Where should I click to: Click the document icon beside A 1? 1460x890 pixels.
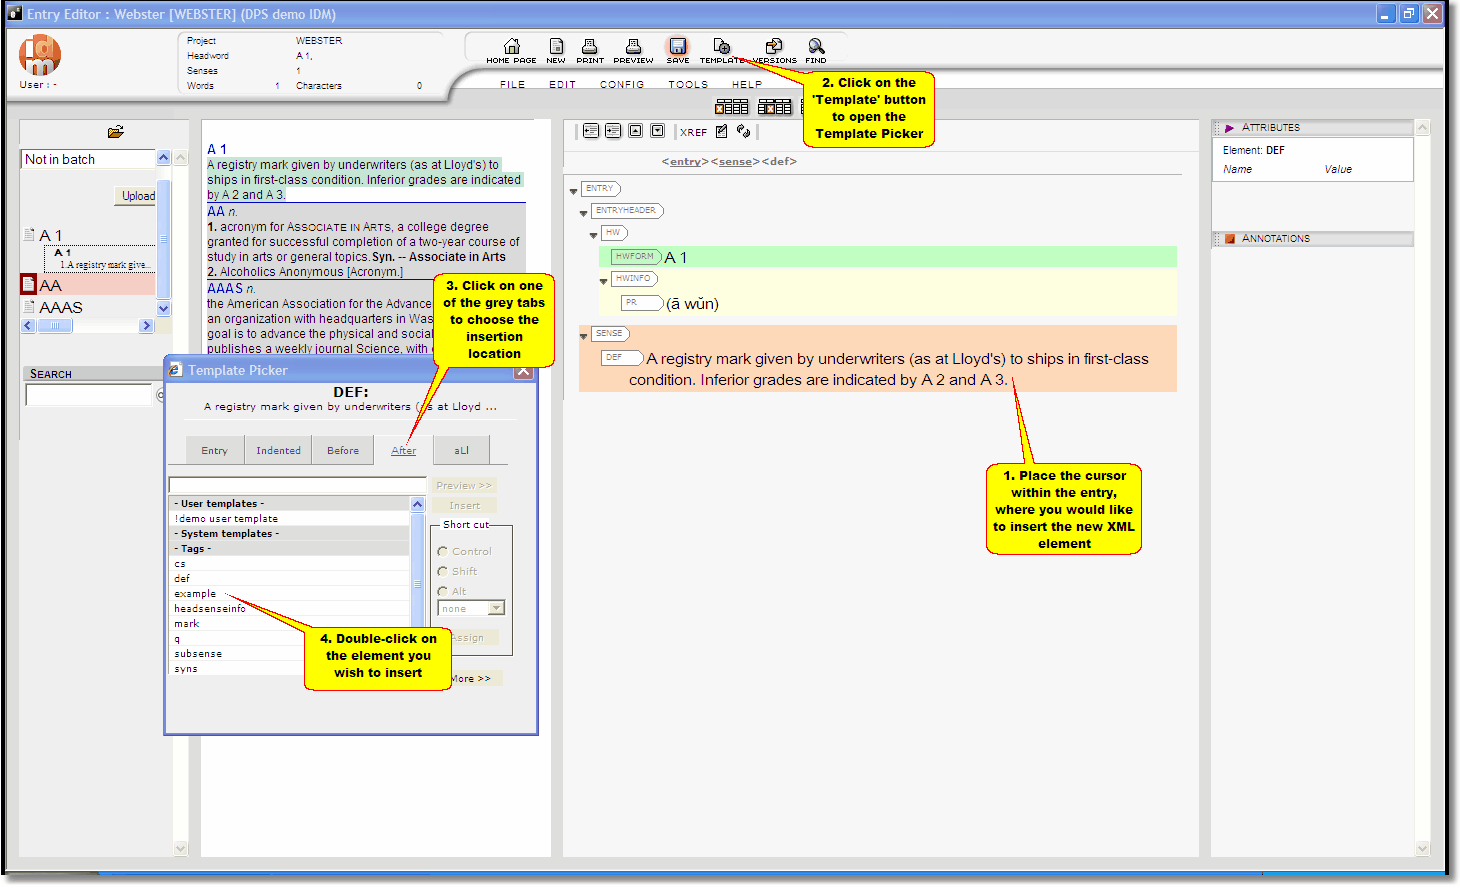pyautogui.click(x=29, y=235)
